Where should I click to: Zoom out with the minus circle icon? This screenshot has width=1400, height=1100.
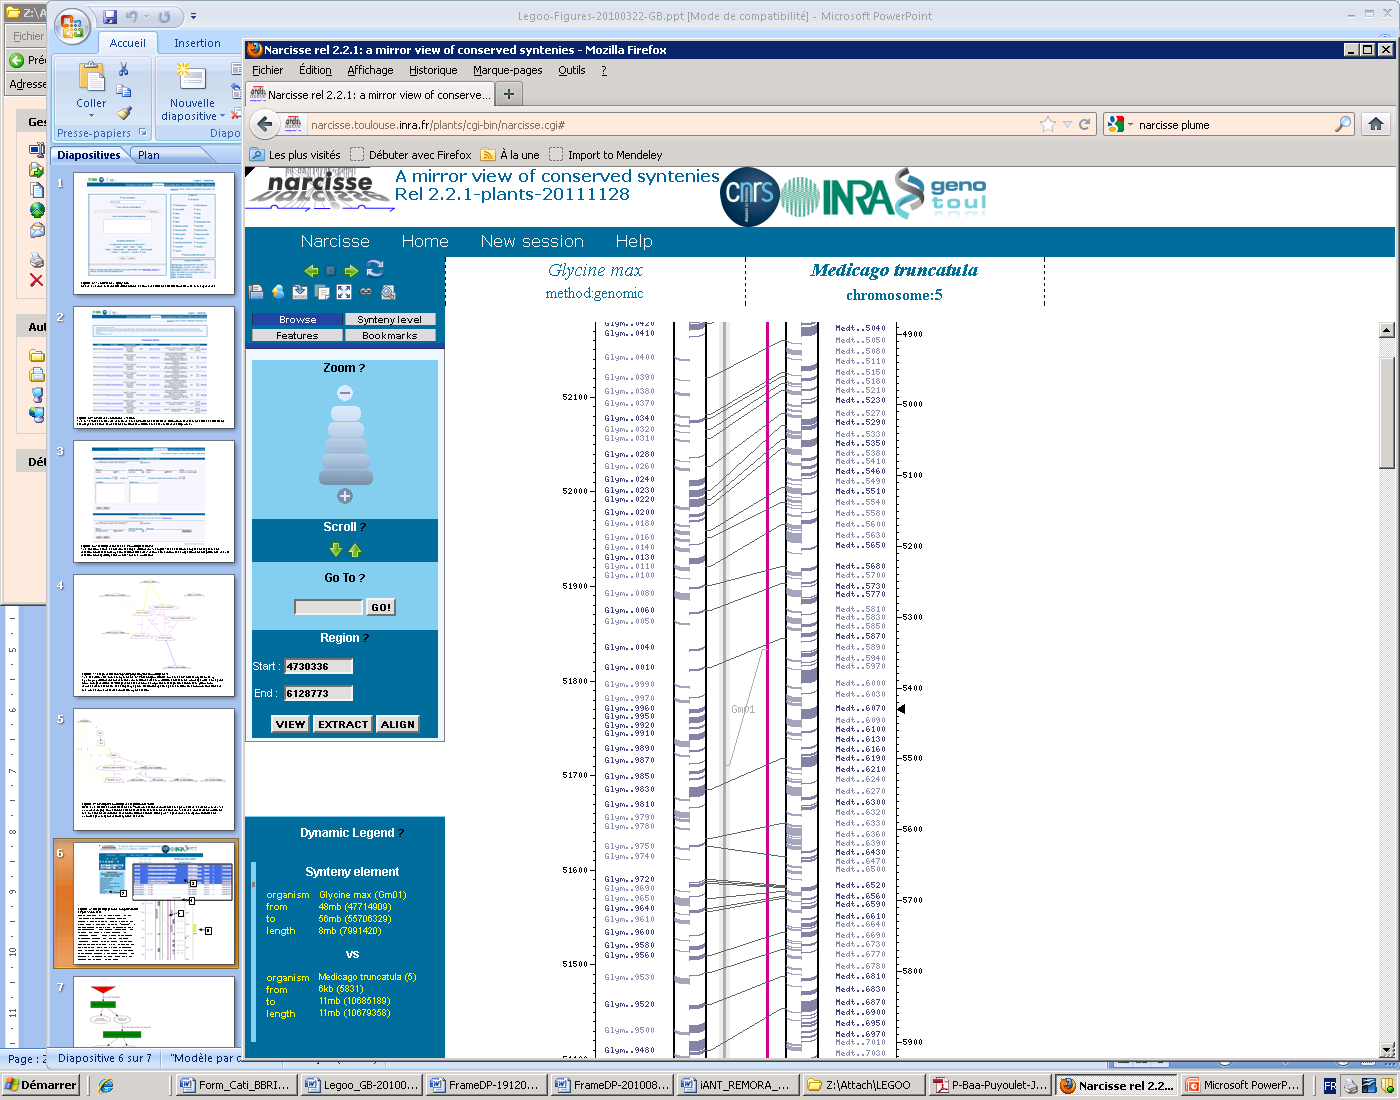coord(345,393)
